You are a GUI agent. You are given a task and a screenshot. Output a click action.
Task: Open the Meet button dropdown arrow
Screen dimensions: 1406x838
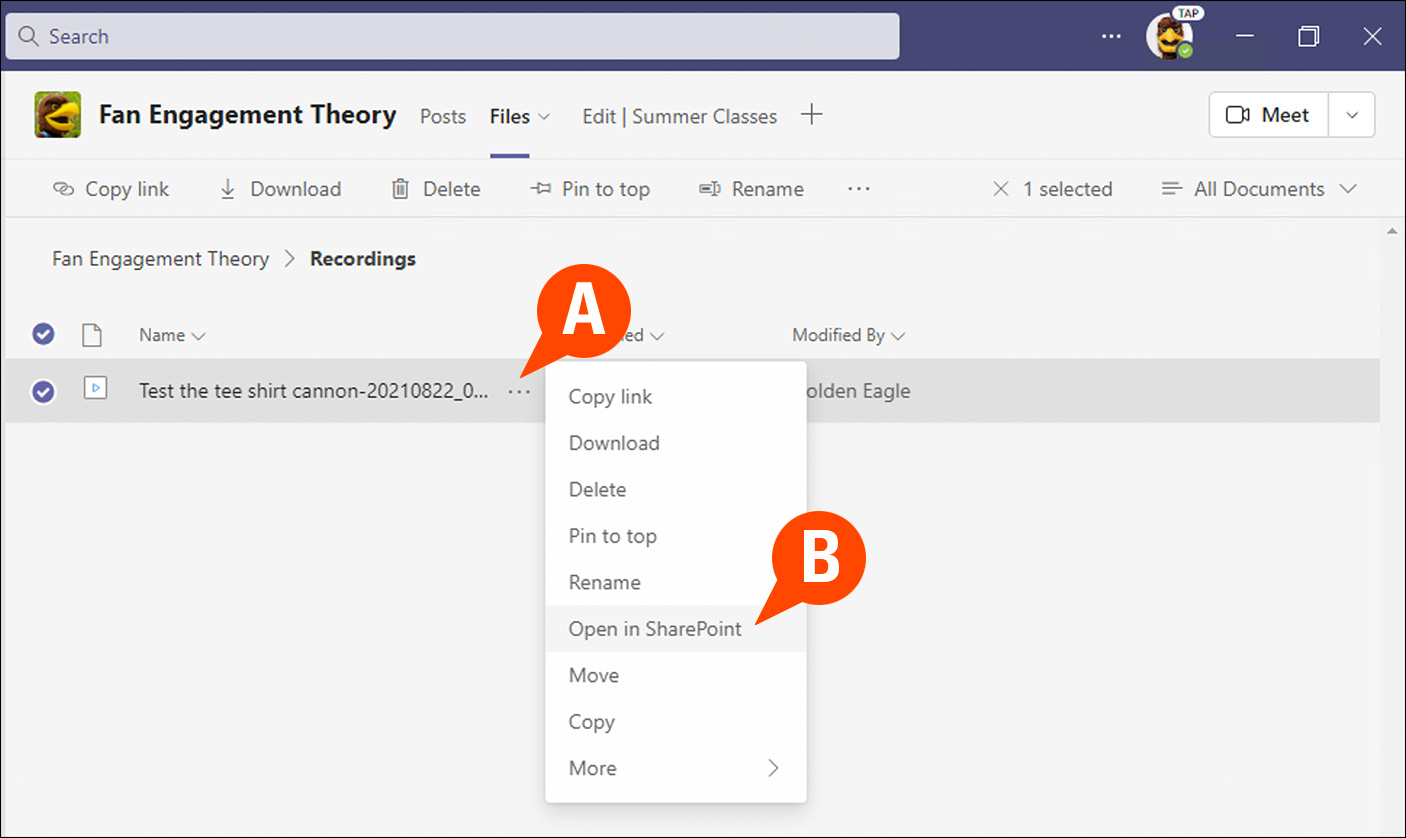[1352, 115]
